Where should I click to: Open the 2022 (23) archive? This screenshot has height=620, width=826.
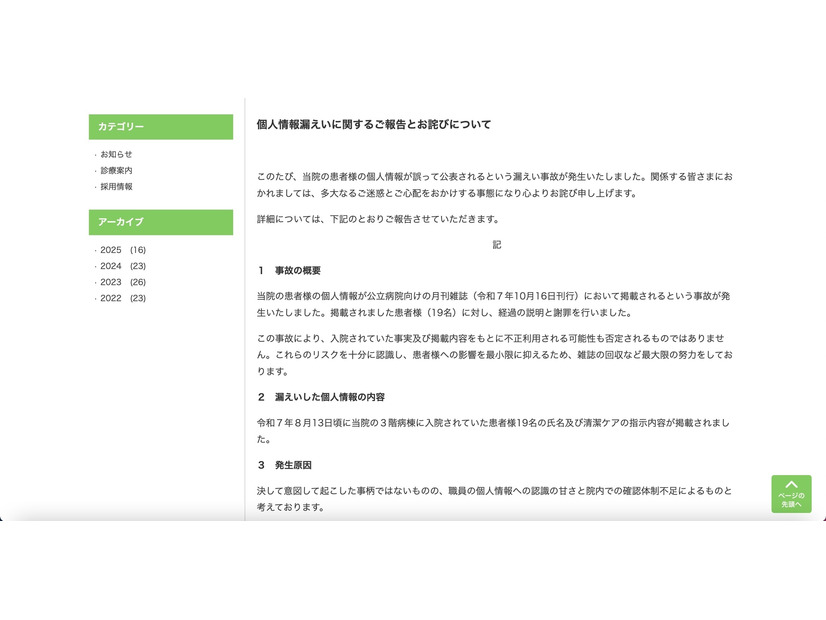118,298
